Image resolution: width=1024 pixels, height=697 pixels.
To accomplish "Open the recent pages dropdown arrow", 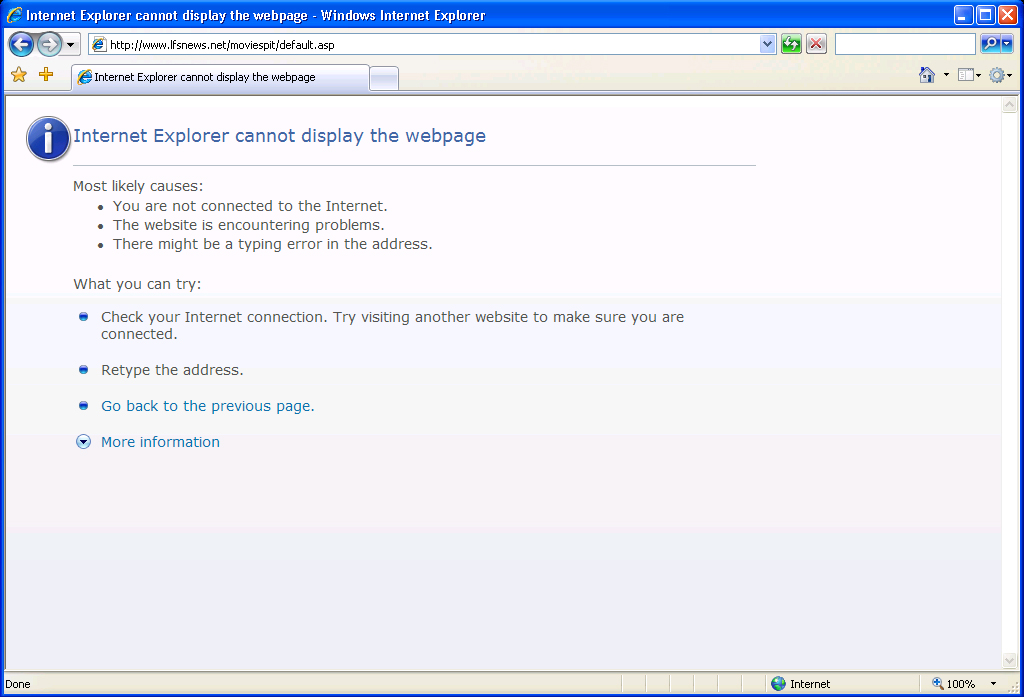I will coord(71,45).
